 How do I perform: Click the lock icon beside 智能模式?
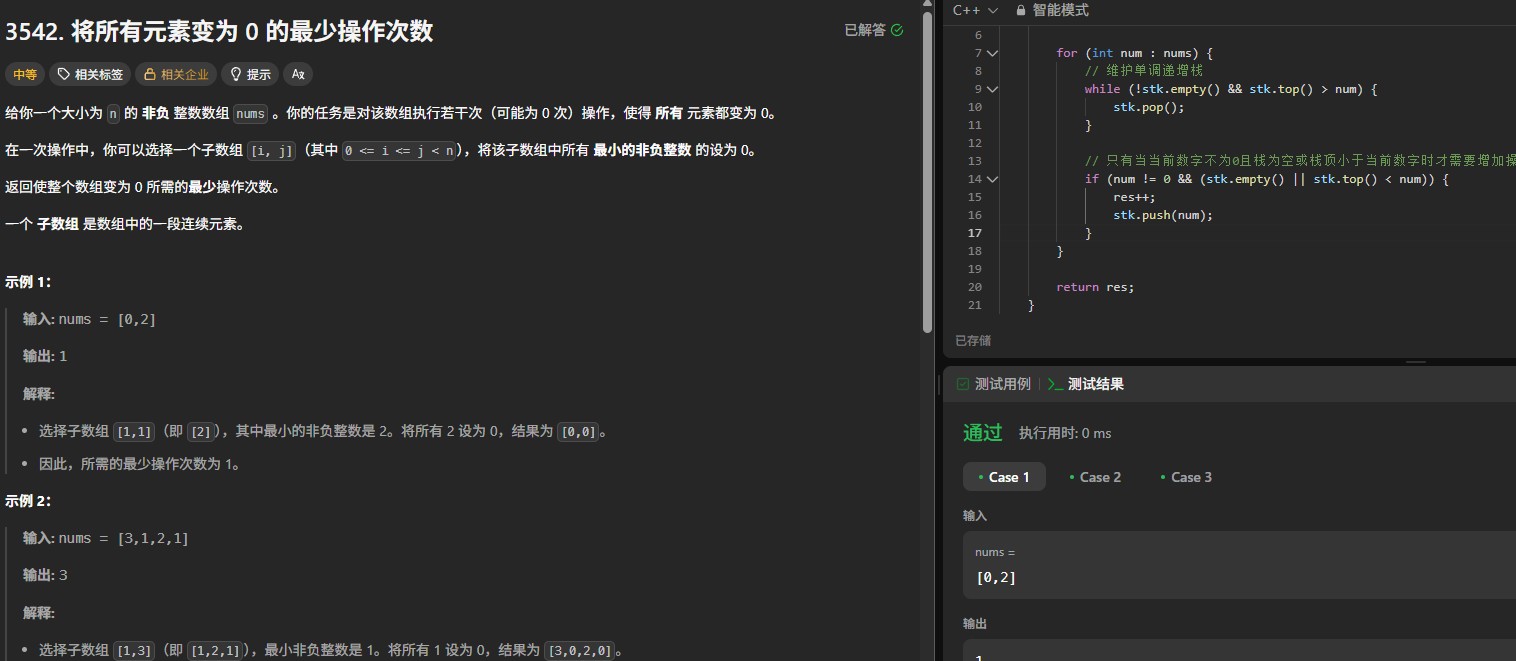[x=1020, y=10]
